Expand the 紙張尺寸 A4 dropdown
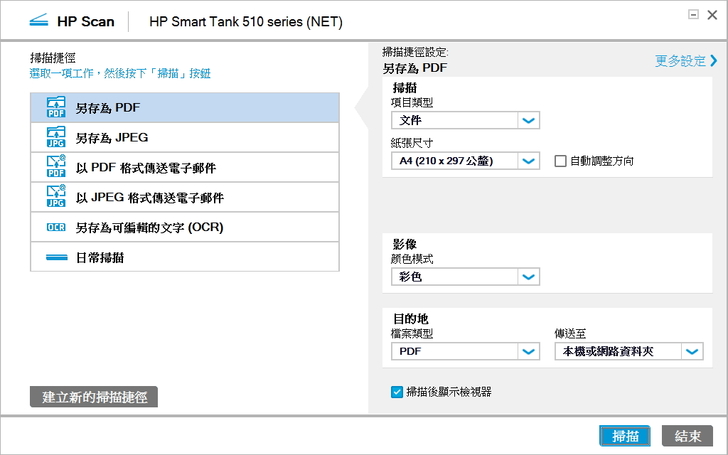 click(x=529, y=160)
